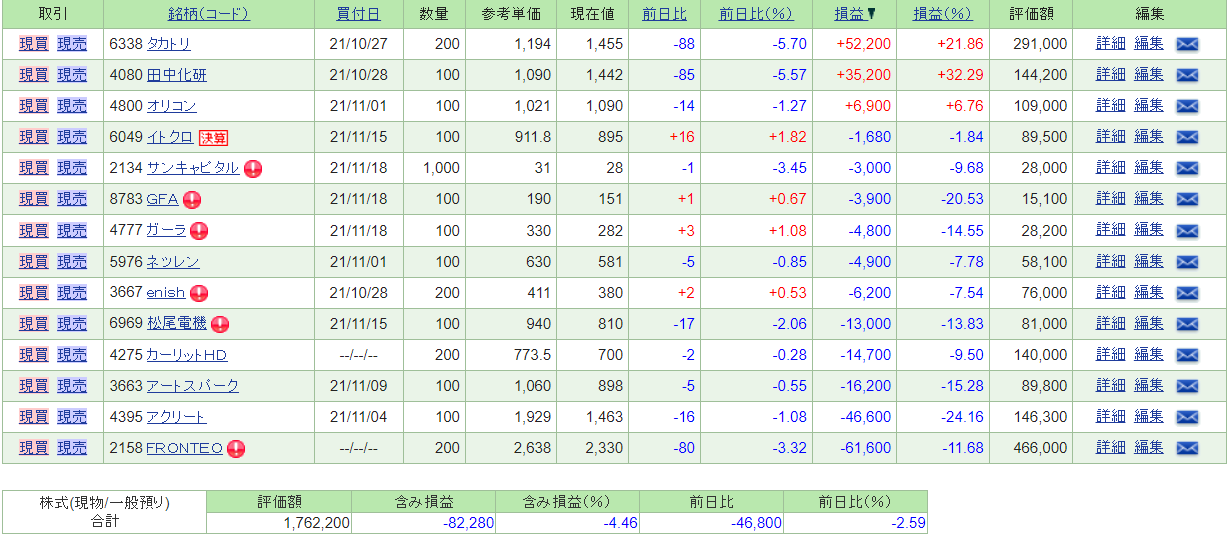Click the mail icon in the enish row
This screenshot has width=1228, height=541.
tap(1186, 293)
